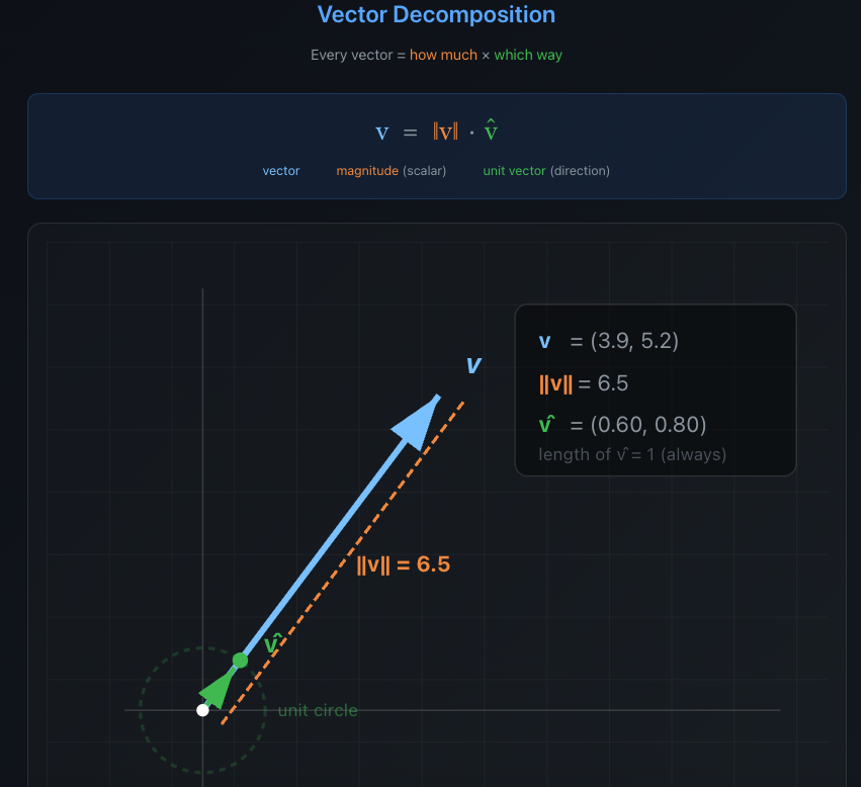The width and height of the screenshot is (861, 787).
Task: Select the green dot on the unit circle
Action: pos(240,660)
